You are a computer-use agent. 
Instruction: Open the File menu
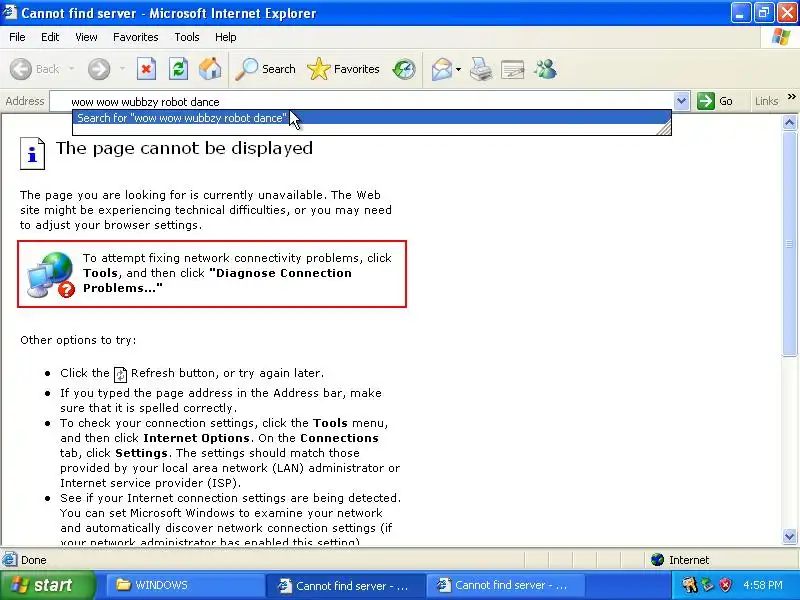[17, 37]
